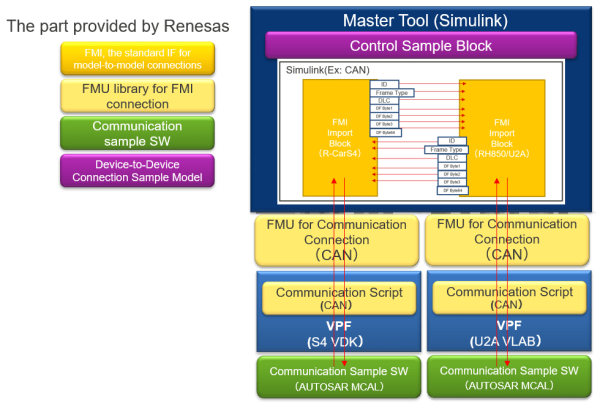Viewport: 600px width, 407px height.
Task: Click the ID port on the R-CarS4 block
Action: tap(384, 84)
